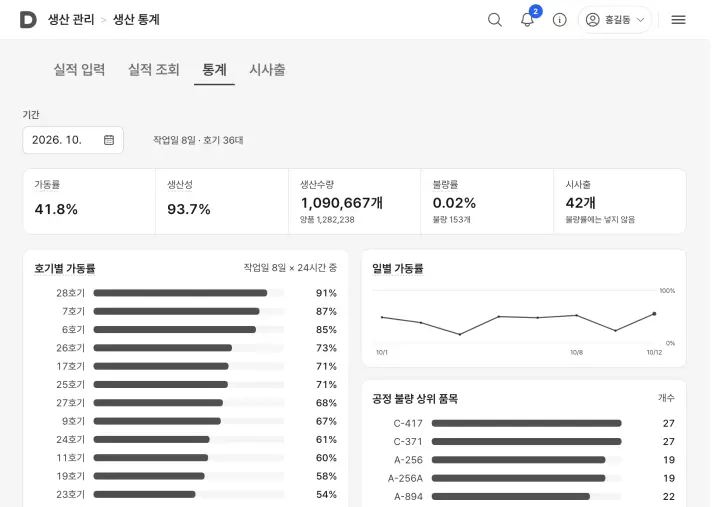Click the 개수 column label
This screenshot has width=720, height=507.
[x=666, y=398]
